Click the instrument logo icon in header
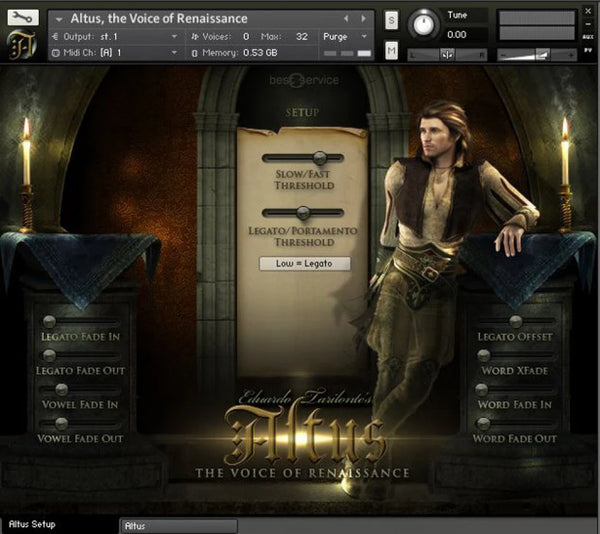 point(21,45)
